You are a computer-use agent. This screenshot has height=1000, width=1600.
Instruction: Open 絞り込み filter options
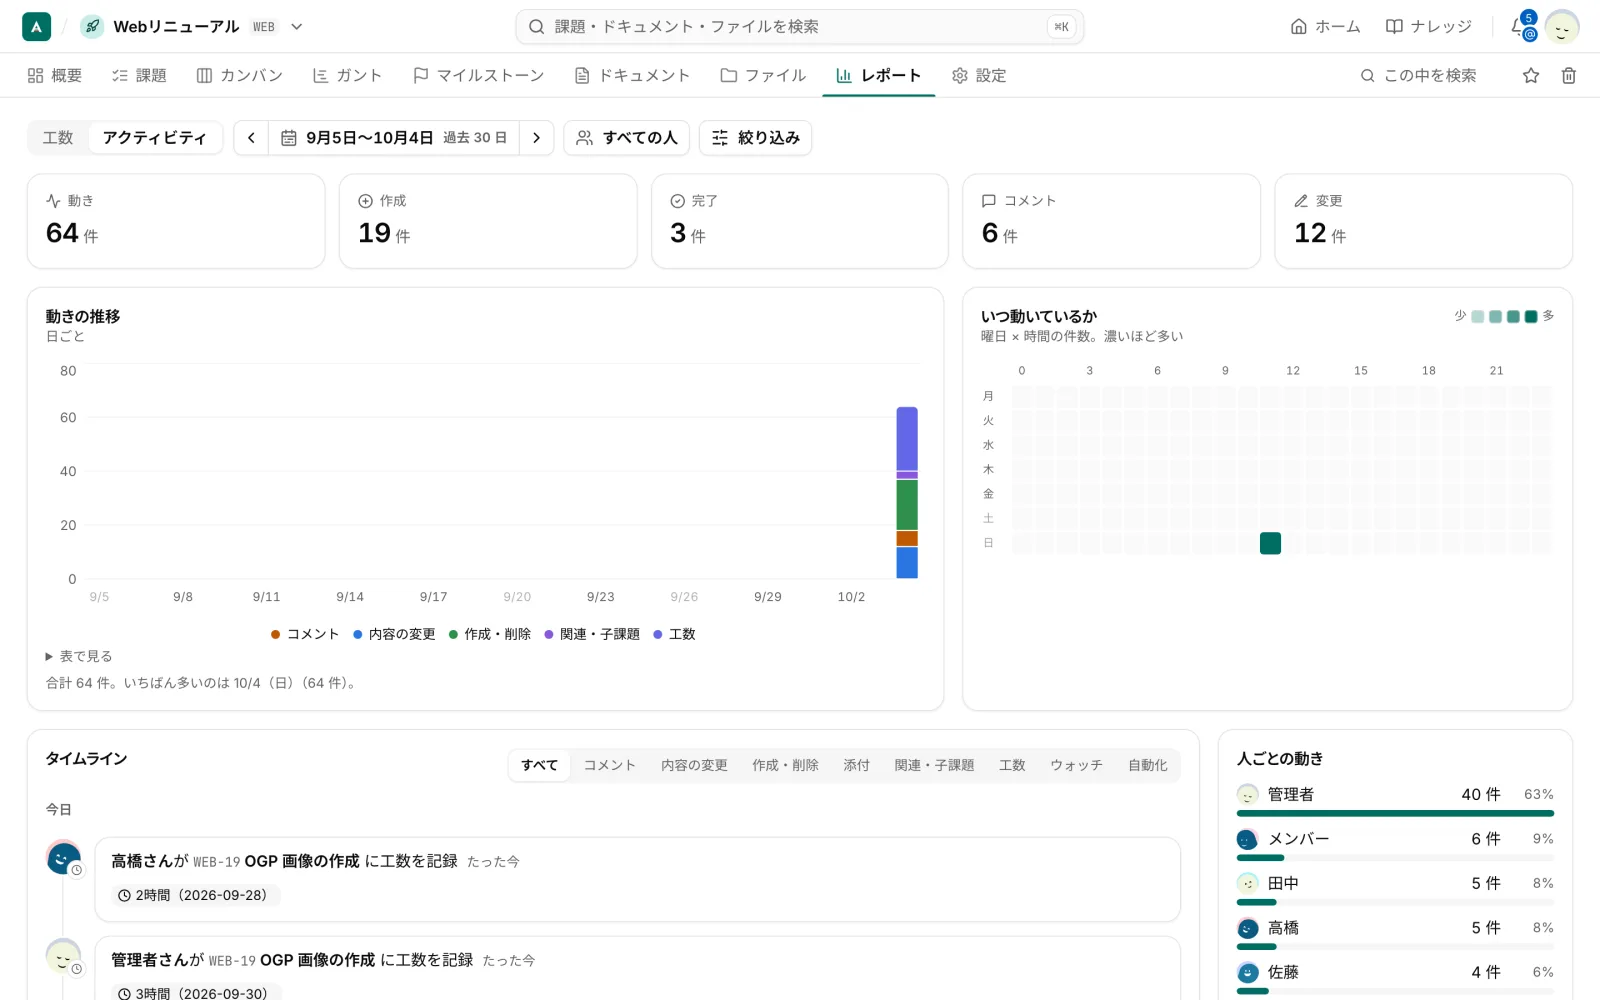[x=755, y=138]
